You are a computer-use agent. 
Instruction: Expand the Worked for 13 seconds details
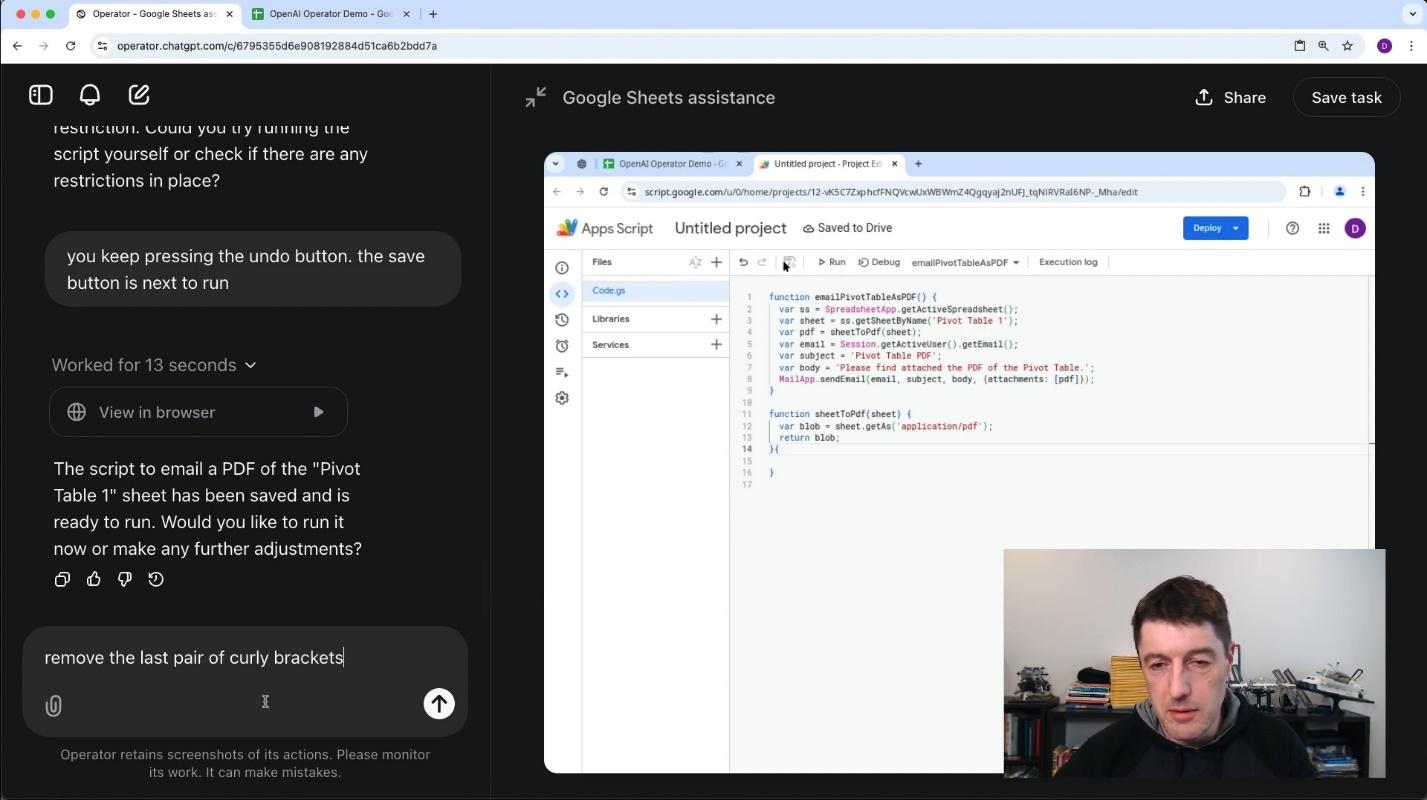coord(154,365)
